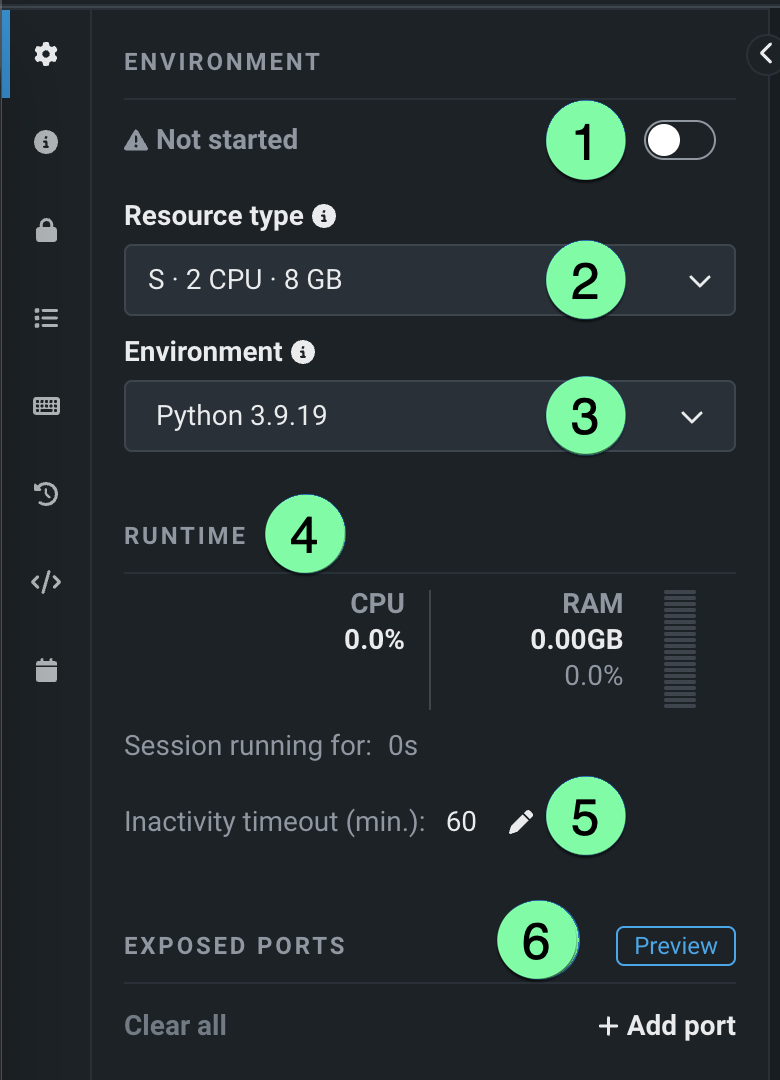Open the Python 3.9.19 environment dropdown
780x1080 pixels.
click(x=429, y=416)
